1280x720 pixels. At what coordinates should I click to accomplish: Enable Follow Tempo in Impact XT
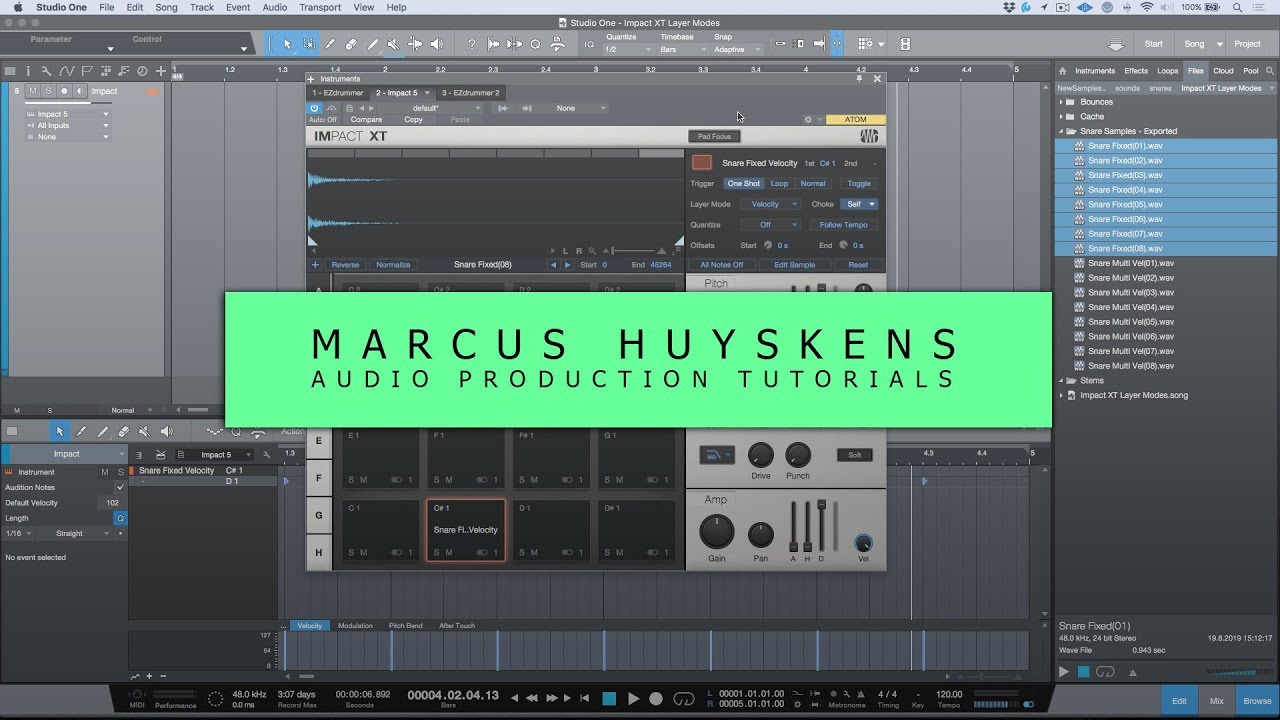tap(844, 225)
